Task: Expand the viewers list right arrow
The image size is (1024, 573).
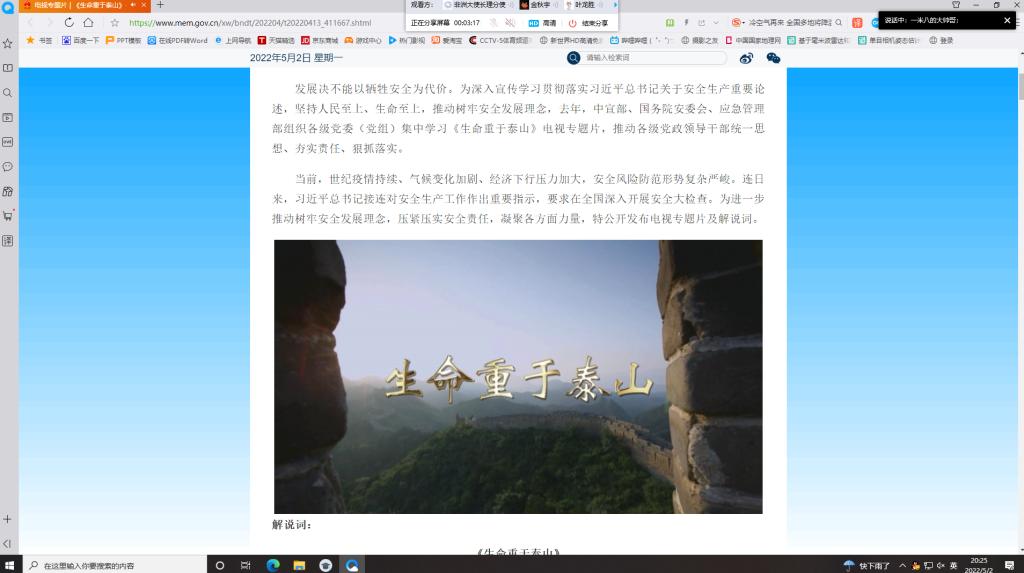Action: 616,5
